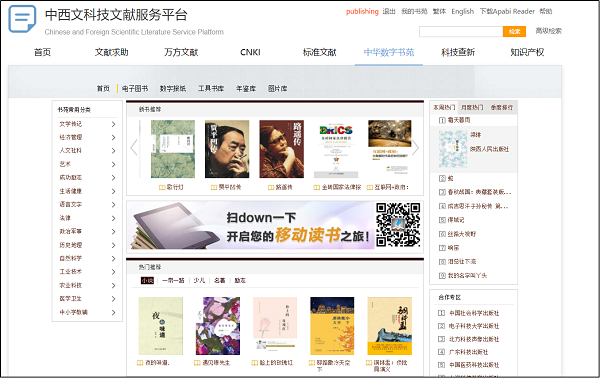Click rank number 5 icon in weekly hot list
Image resolution: width=600 pixels, height=378 pixels.
tap(442, 220)
